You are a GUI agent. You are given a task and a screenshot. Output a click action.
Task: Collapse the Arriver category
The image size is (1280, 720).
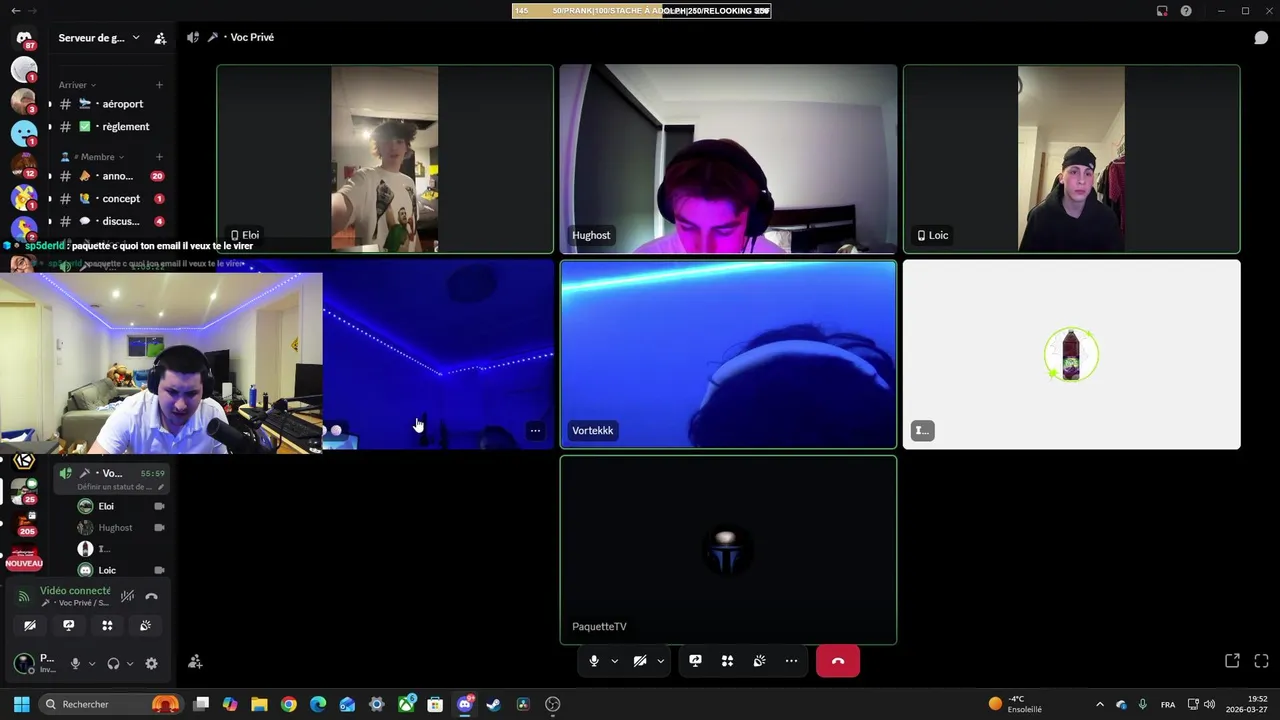pos(76,85)
